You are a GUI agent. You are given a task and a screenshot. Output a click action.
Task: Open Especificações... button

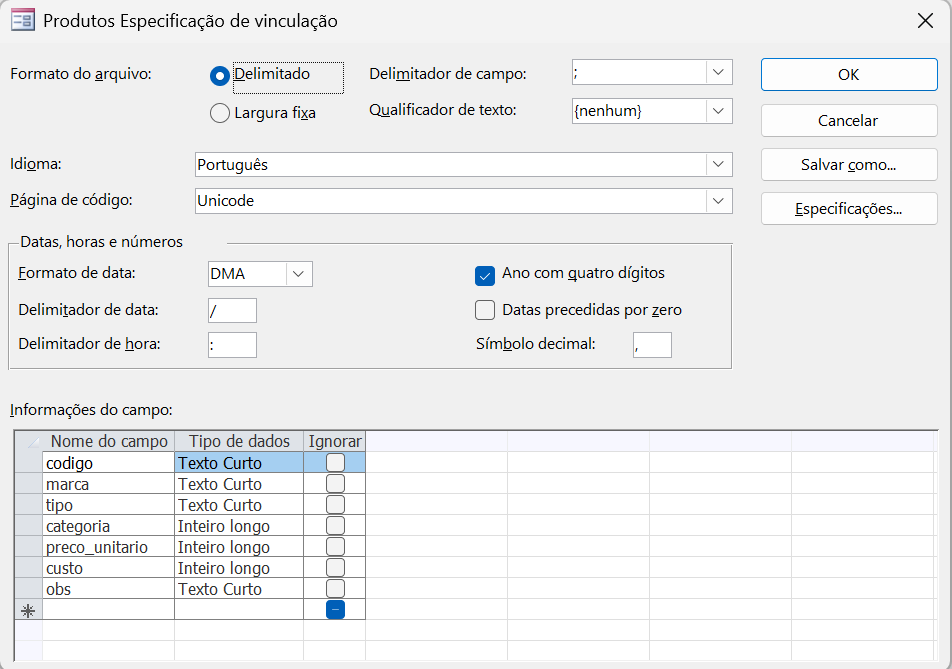point(848,209)
